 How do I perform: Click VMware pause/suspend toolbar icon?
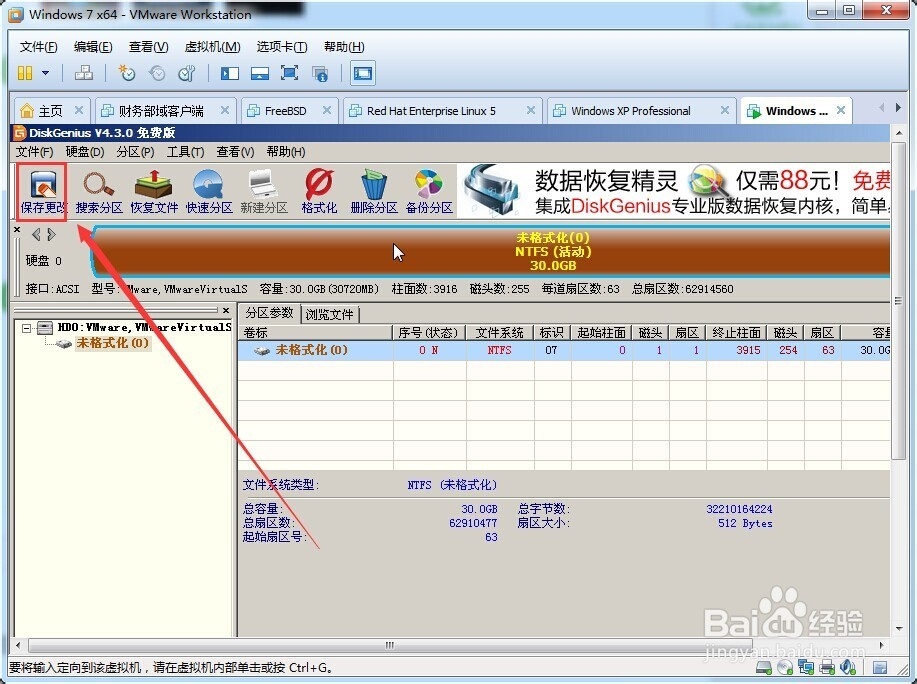point(25,73)
